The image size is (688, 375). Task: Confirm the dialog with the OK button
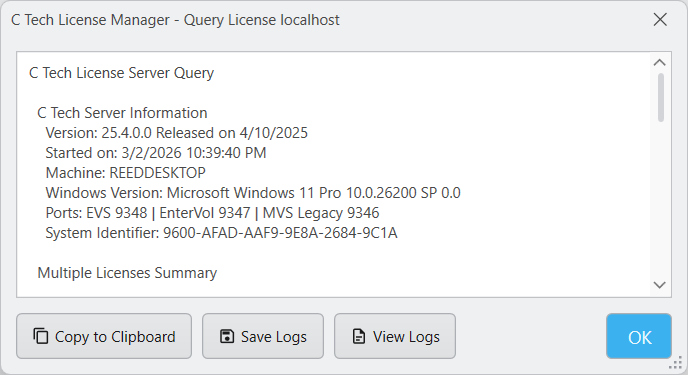coord(639,336)
